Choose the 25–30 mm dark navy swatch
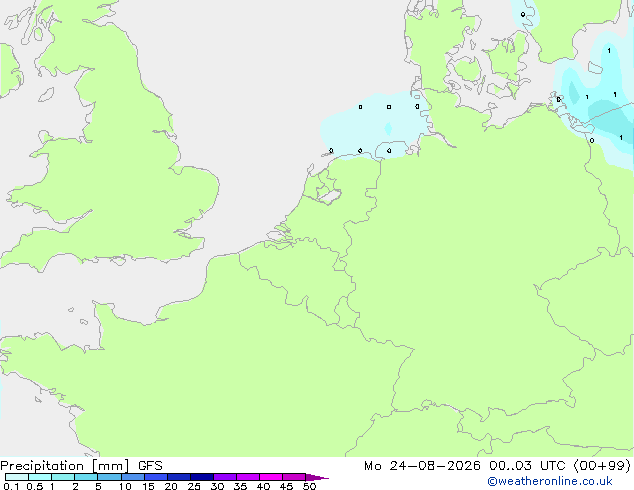The width and height of the screenshot is (634, 490). point(202,477)
